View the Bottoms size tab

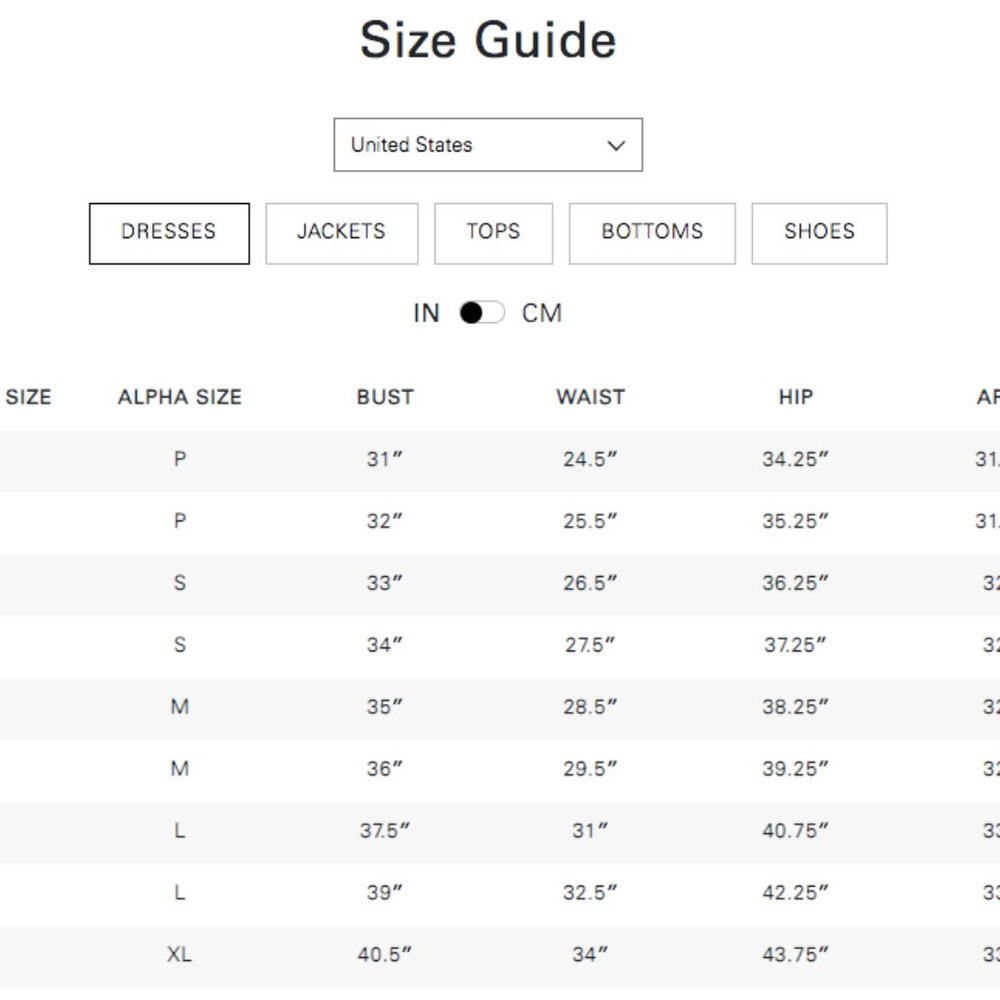tap(652, 233)
